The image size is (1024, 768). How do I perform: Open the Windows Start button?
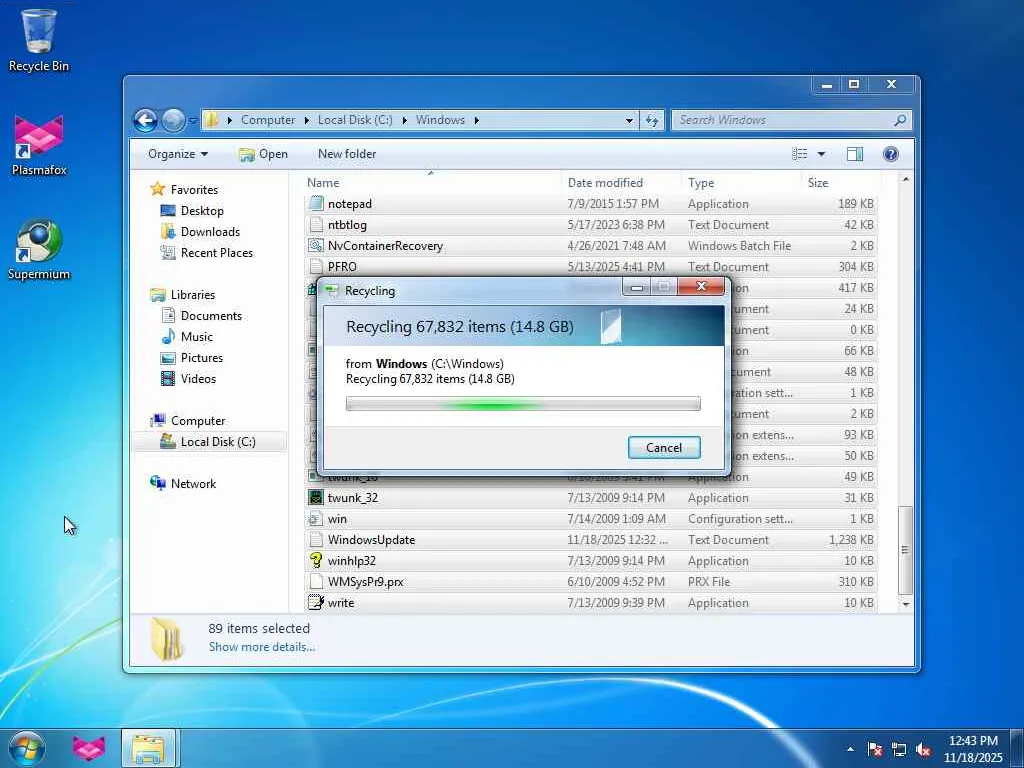coord(27,748)
